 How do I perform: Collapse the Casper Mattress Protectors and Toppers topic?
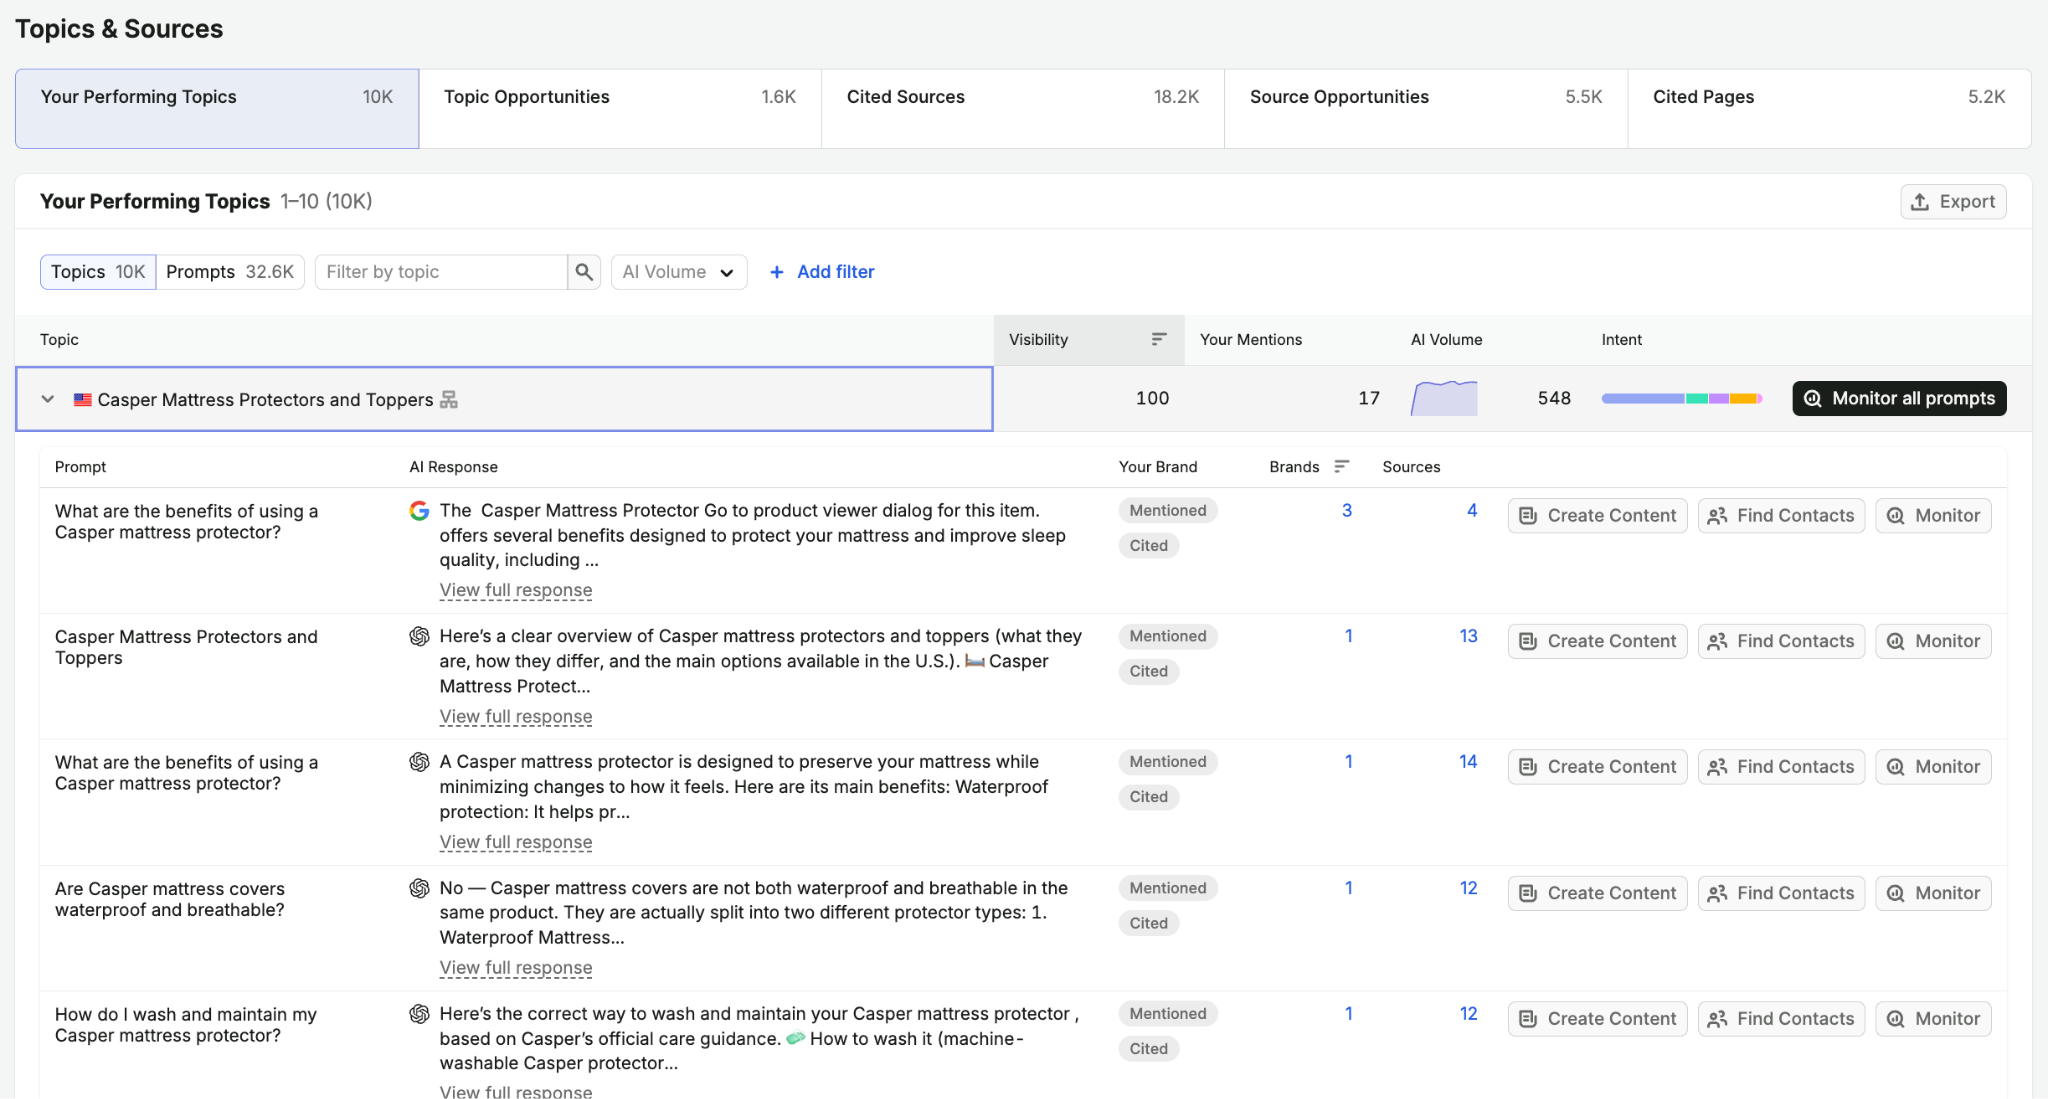pos(47,399)
